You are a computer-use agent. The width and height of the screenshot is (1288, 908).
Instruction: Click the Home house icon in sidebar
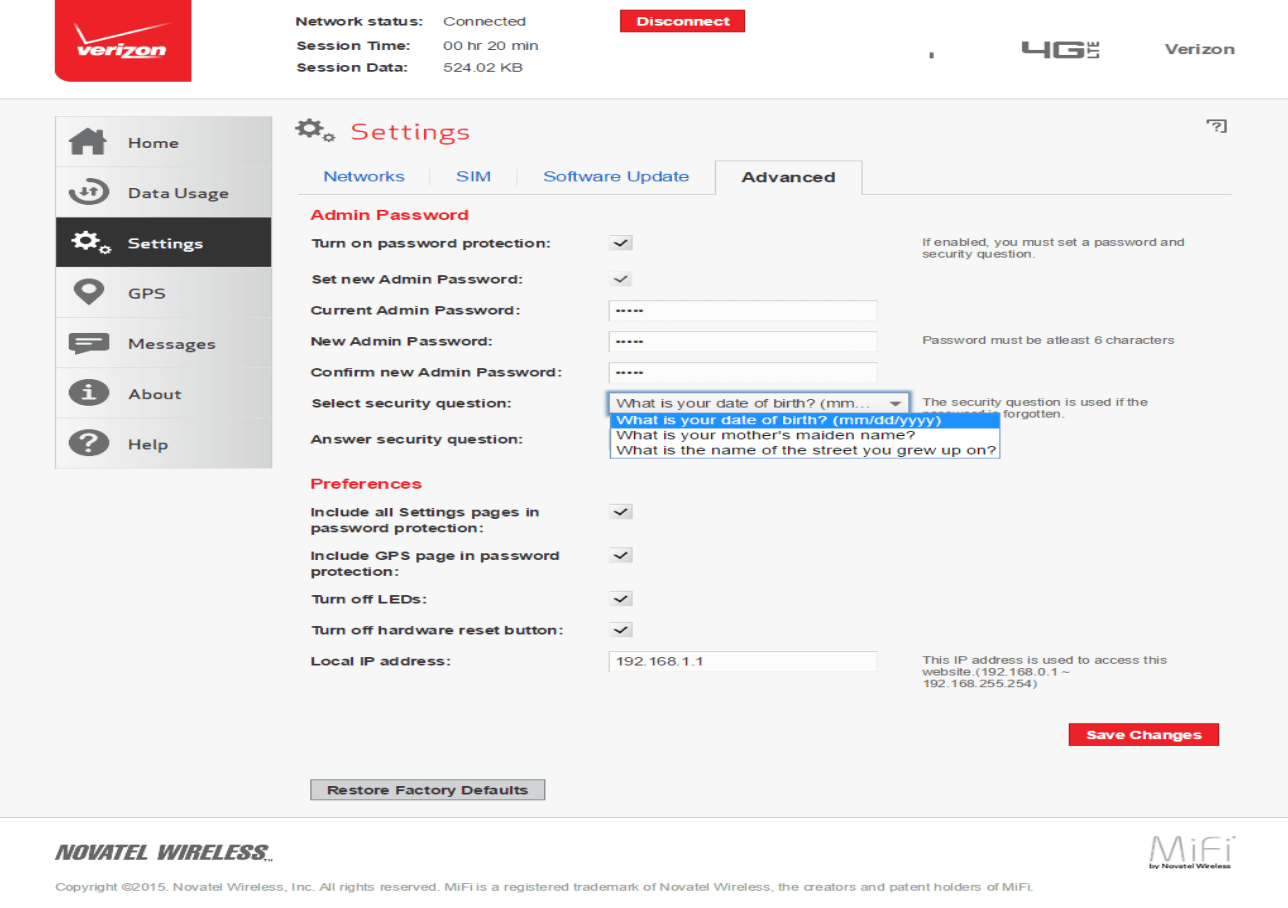click(x=88, y=143)
